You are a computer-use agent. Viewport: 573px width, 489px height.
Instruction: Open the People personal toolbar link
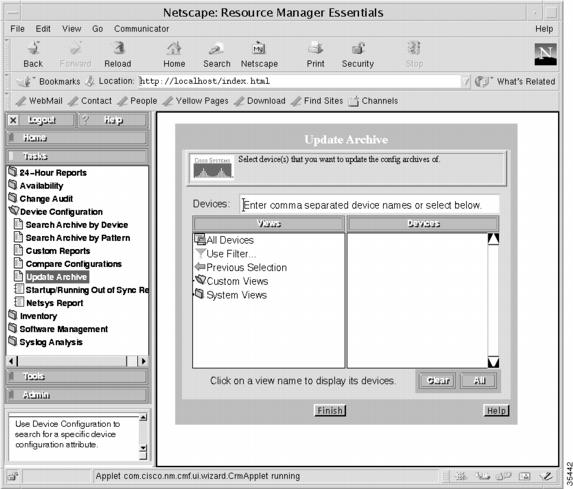pyautogui.click(x=138, y=101)
